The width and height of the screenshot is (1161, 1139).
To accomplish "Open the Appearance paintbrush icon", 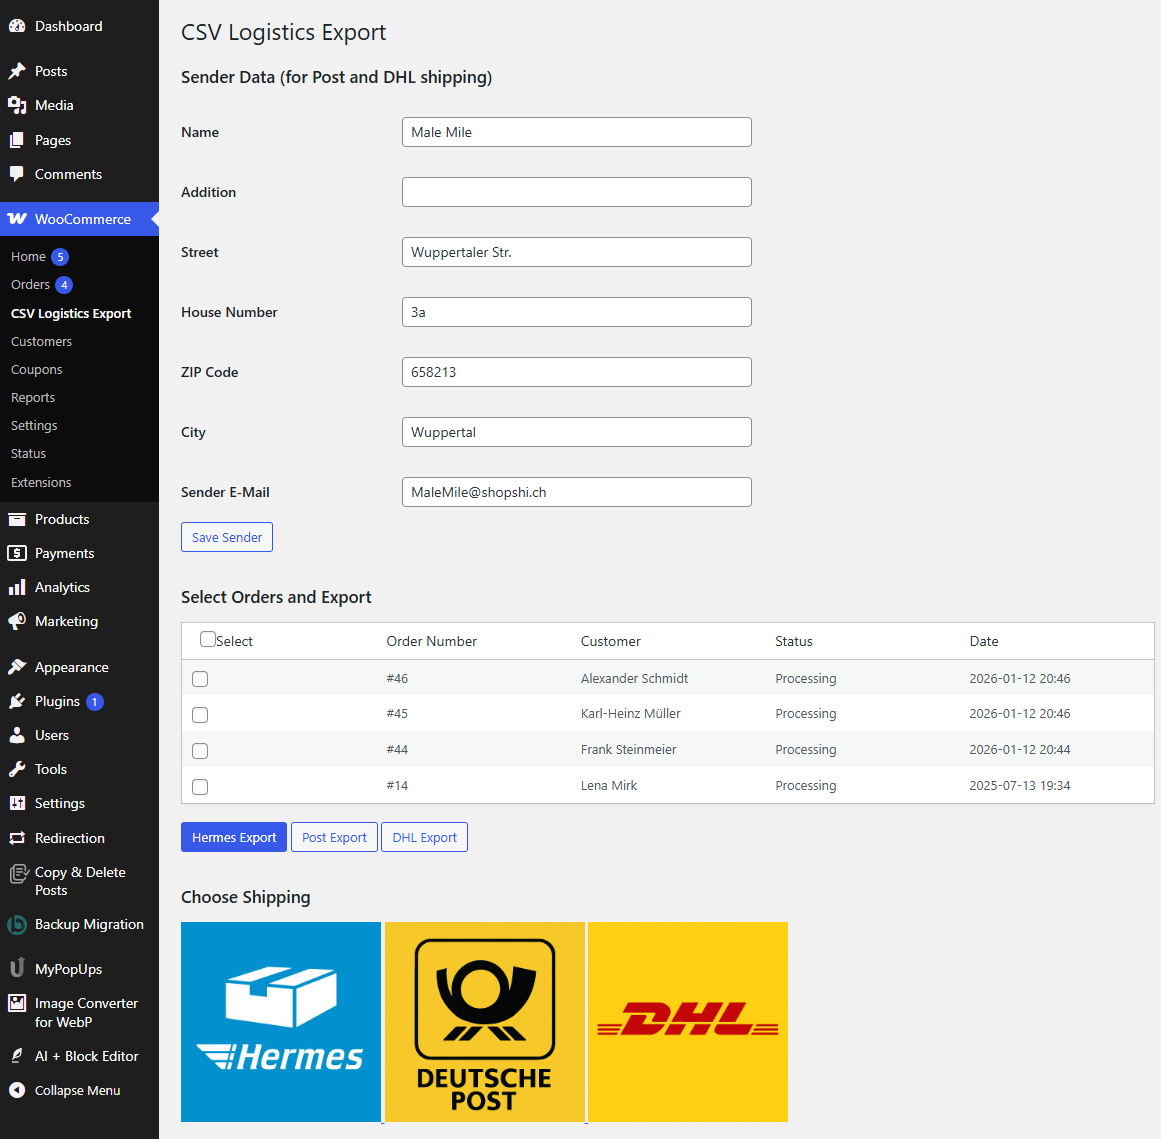I will pyautogui.click(x=17, y=667).
